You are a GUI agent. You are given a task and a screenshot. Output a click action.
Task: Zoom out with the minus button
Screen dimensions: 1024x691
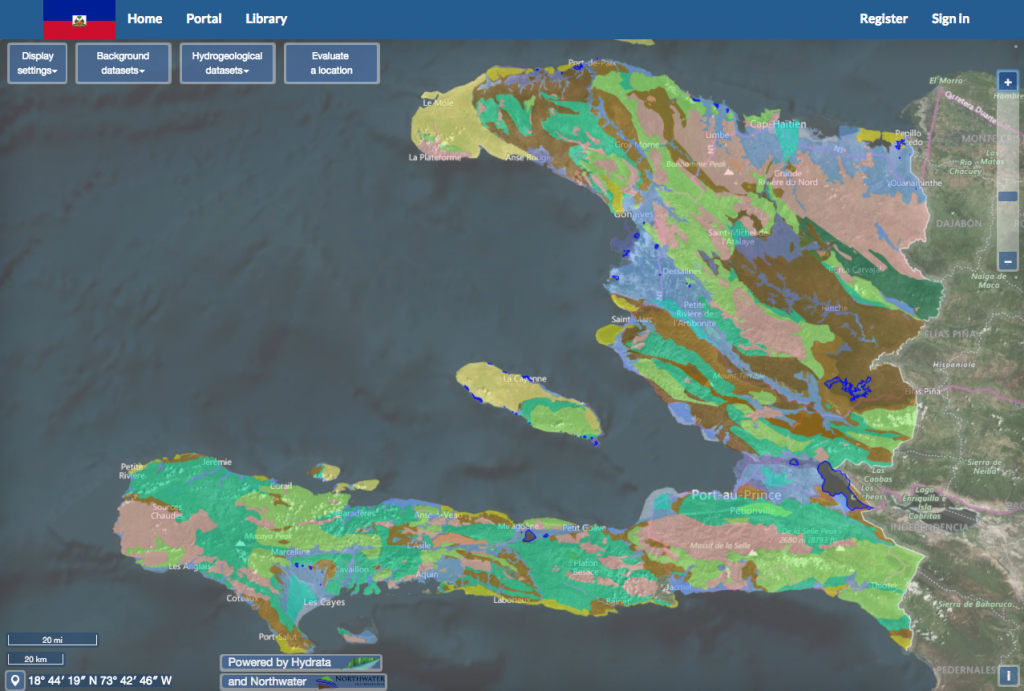click(x=1008, y=259)
